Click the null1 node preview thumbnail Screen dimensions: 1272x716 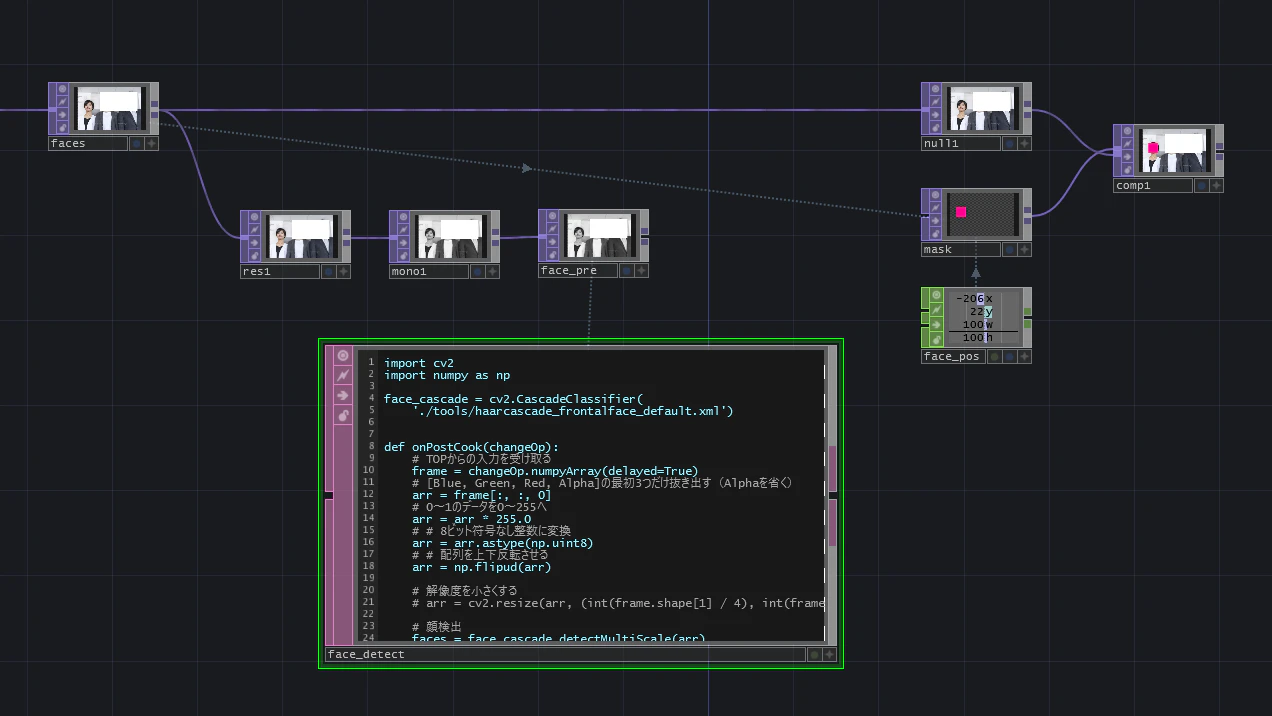pyautogui.click(x=983, y=108)
